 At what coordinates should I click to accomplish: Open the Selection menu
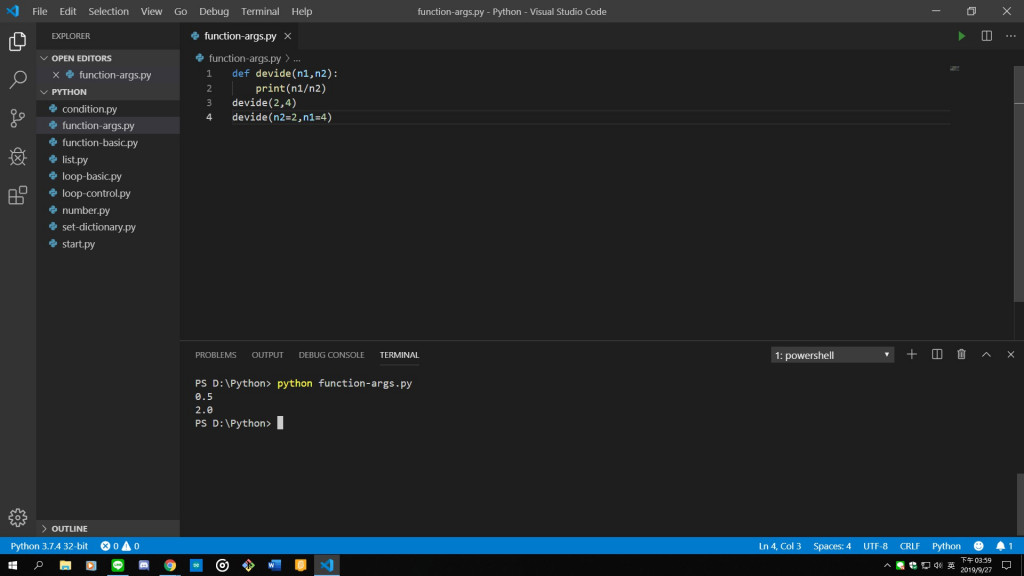[108, 11]
